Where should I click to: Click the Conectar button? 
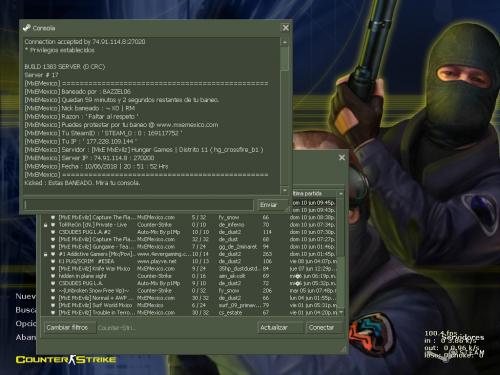click(324, 328)
